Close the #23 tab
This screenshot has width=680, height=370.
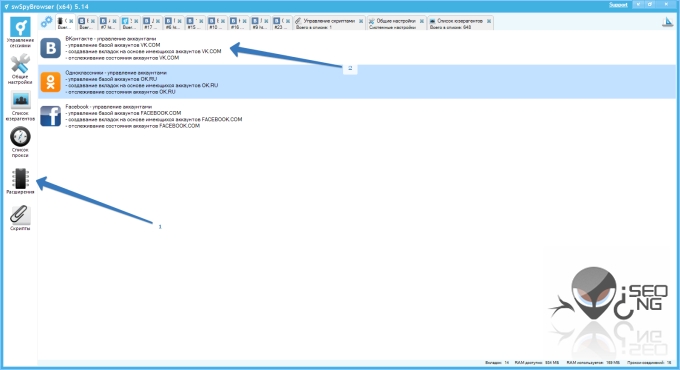click(x=288, y=21)
